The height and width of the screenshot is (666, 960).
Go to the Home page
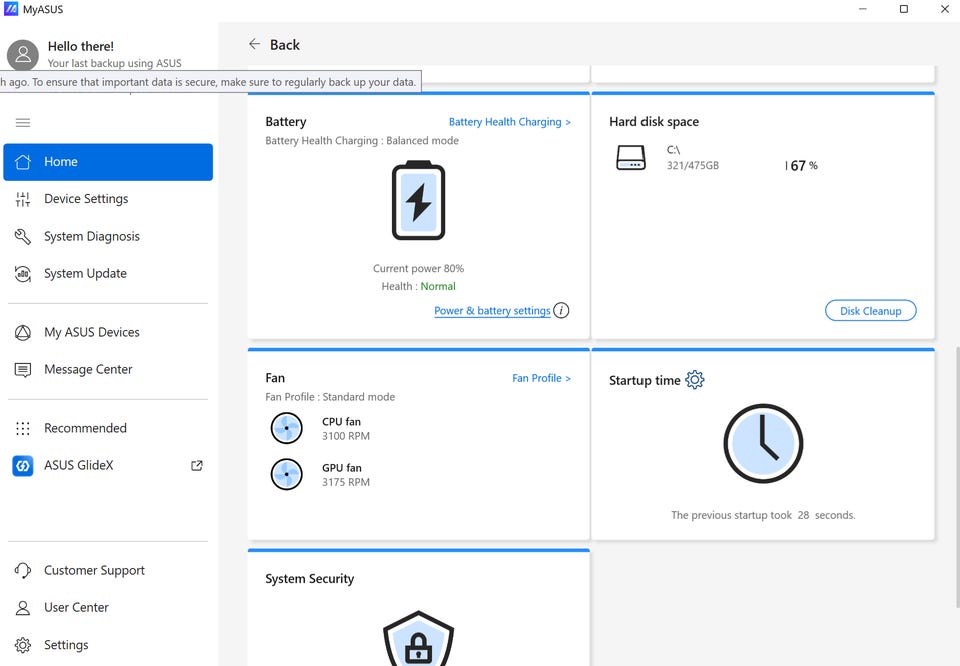click(108, 162)
